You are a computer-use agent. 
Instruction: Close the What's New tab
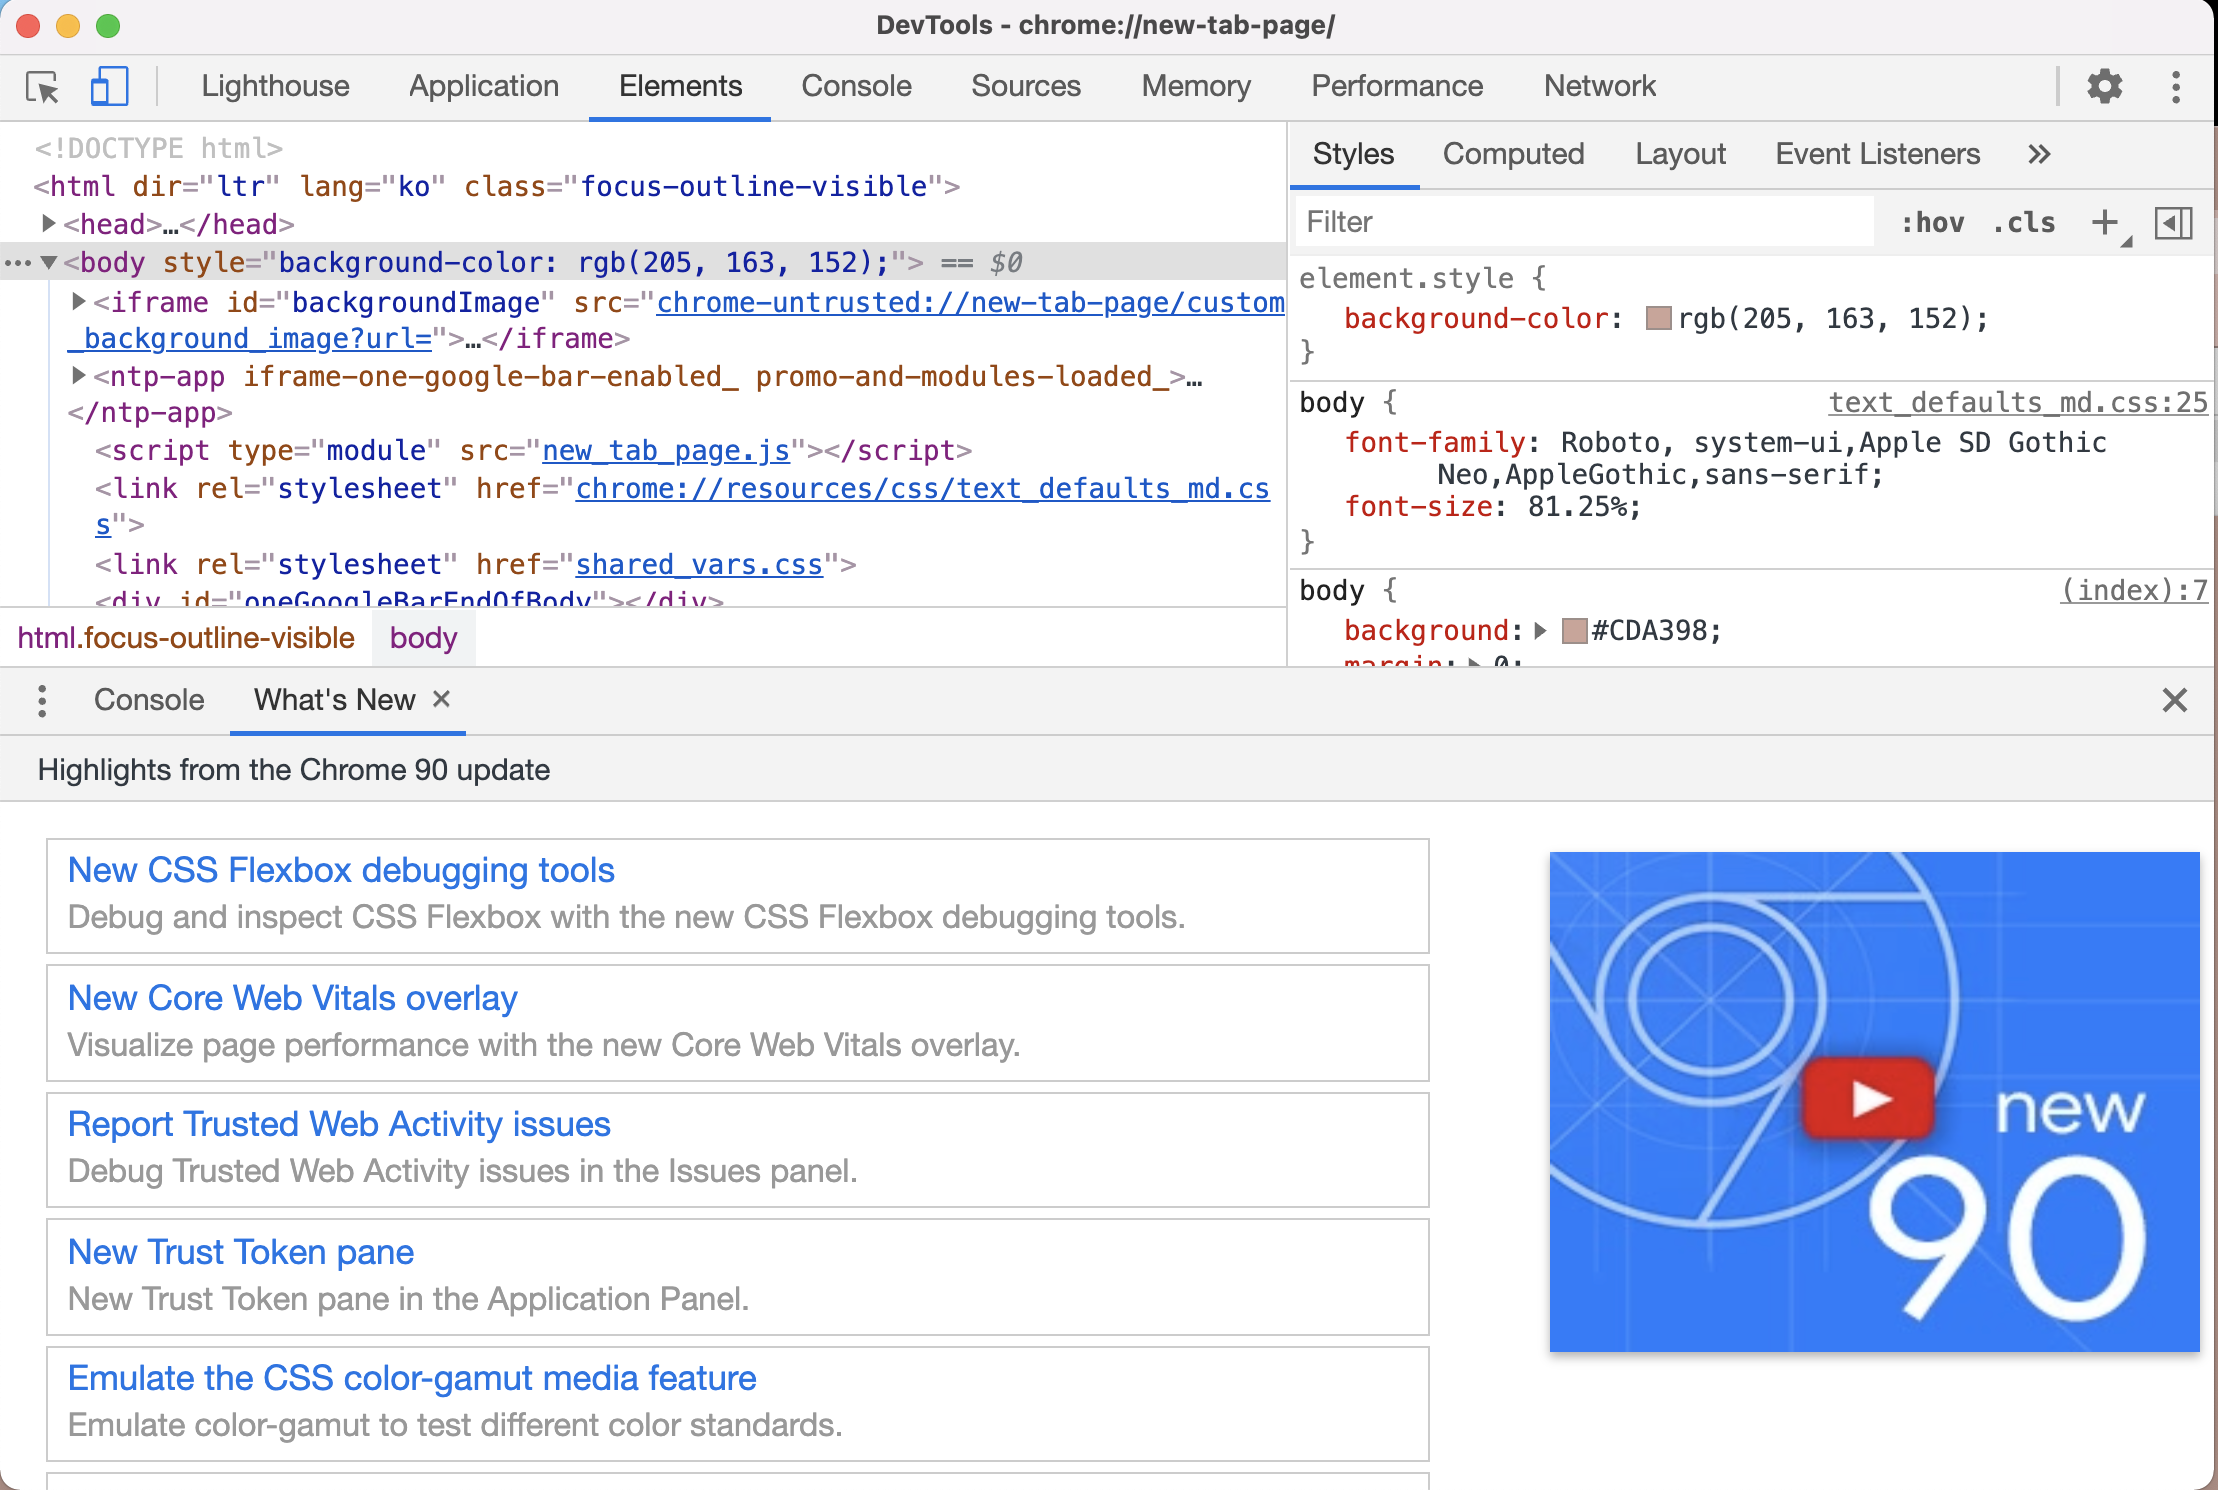(x=441, y=699)
